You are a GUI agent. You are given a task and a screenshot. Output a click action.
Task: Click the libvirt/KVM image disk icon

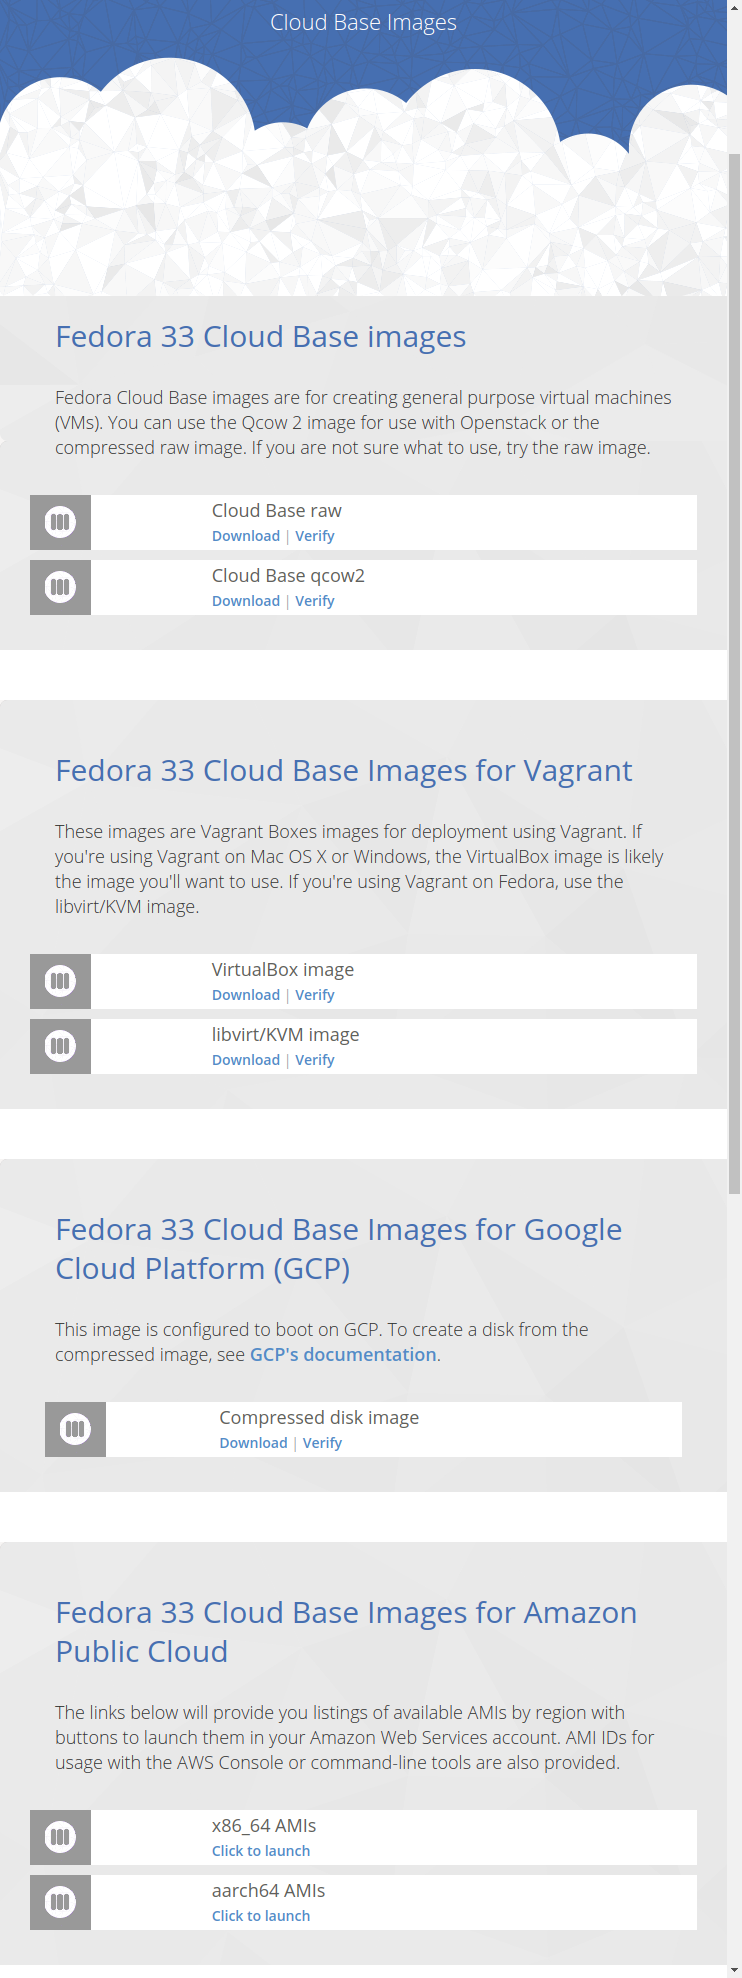(60, 1046)
